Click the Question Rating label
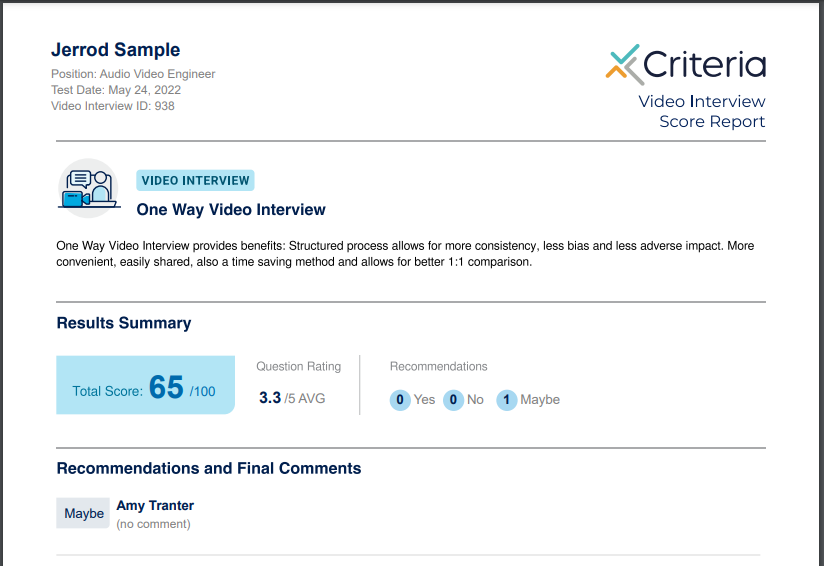 pyautogui.click(x=298, y=366)
